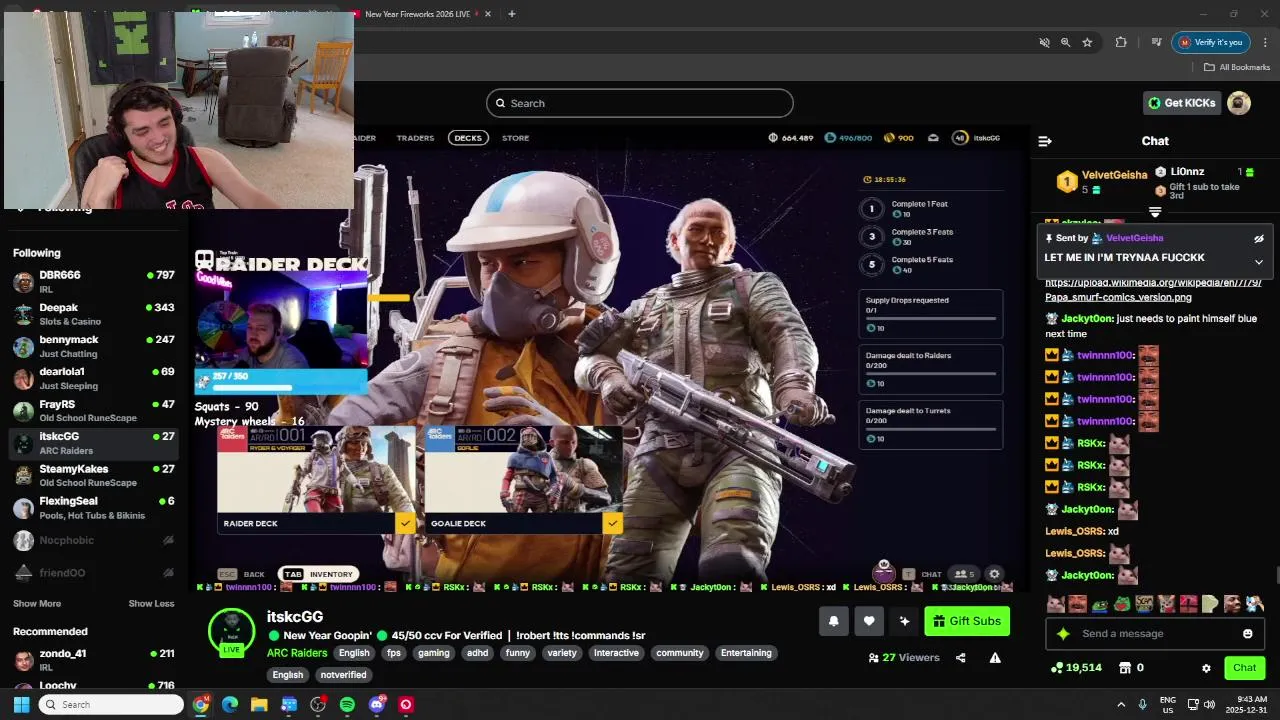
Task: Expand the gift leaderboard using the small arrow
Action: point(1155,212)
